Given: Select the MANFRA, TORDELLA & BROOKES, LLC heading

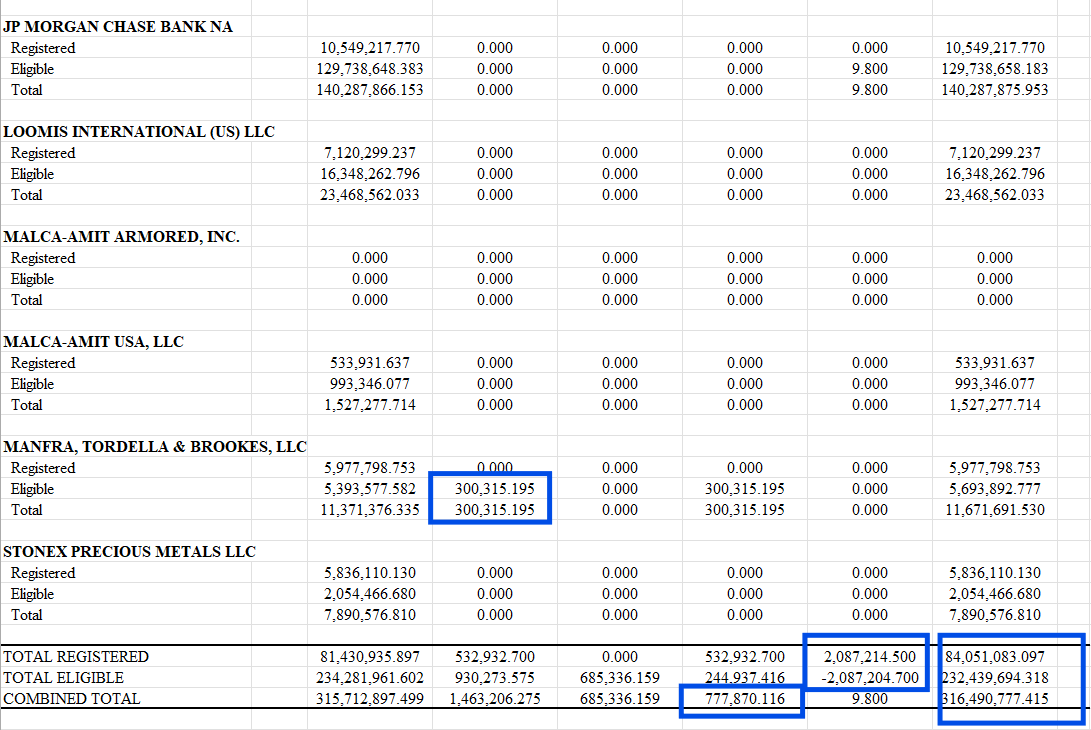Looking at the screenshot, I should 154,447.
